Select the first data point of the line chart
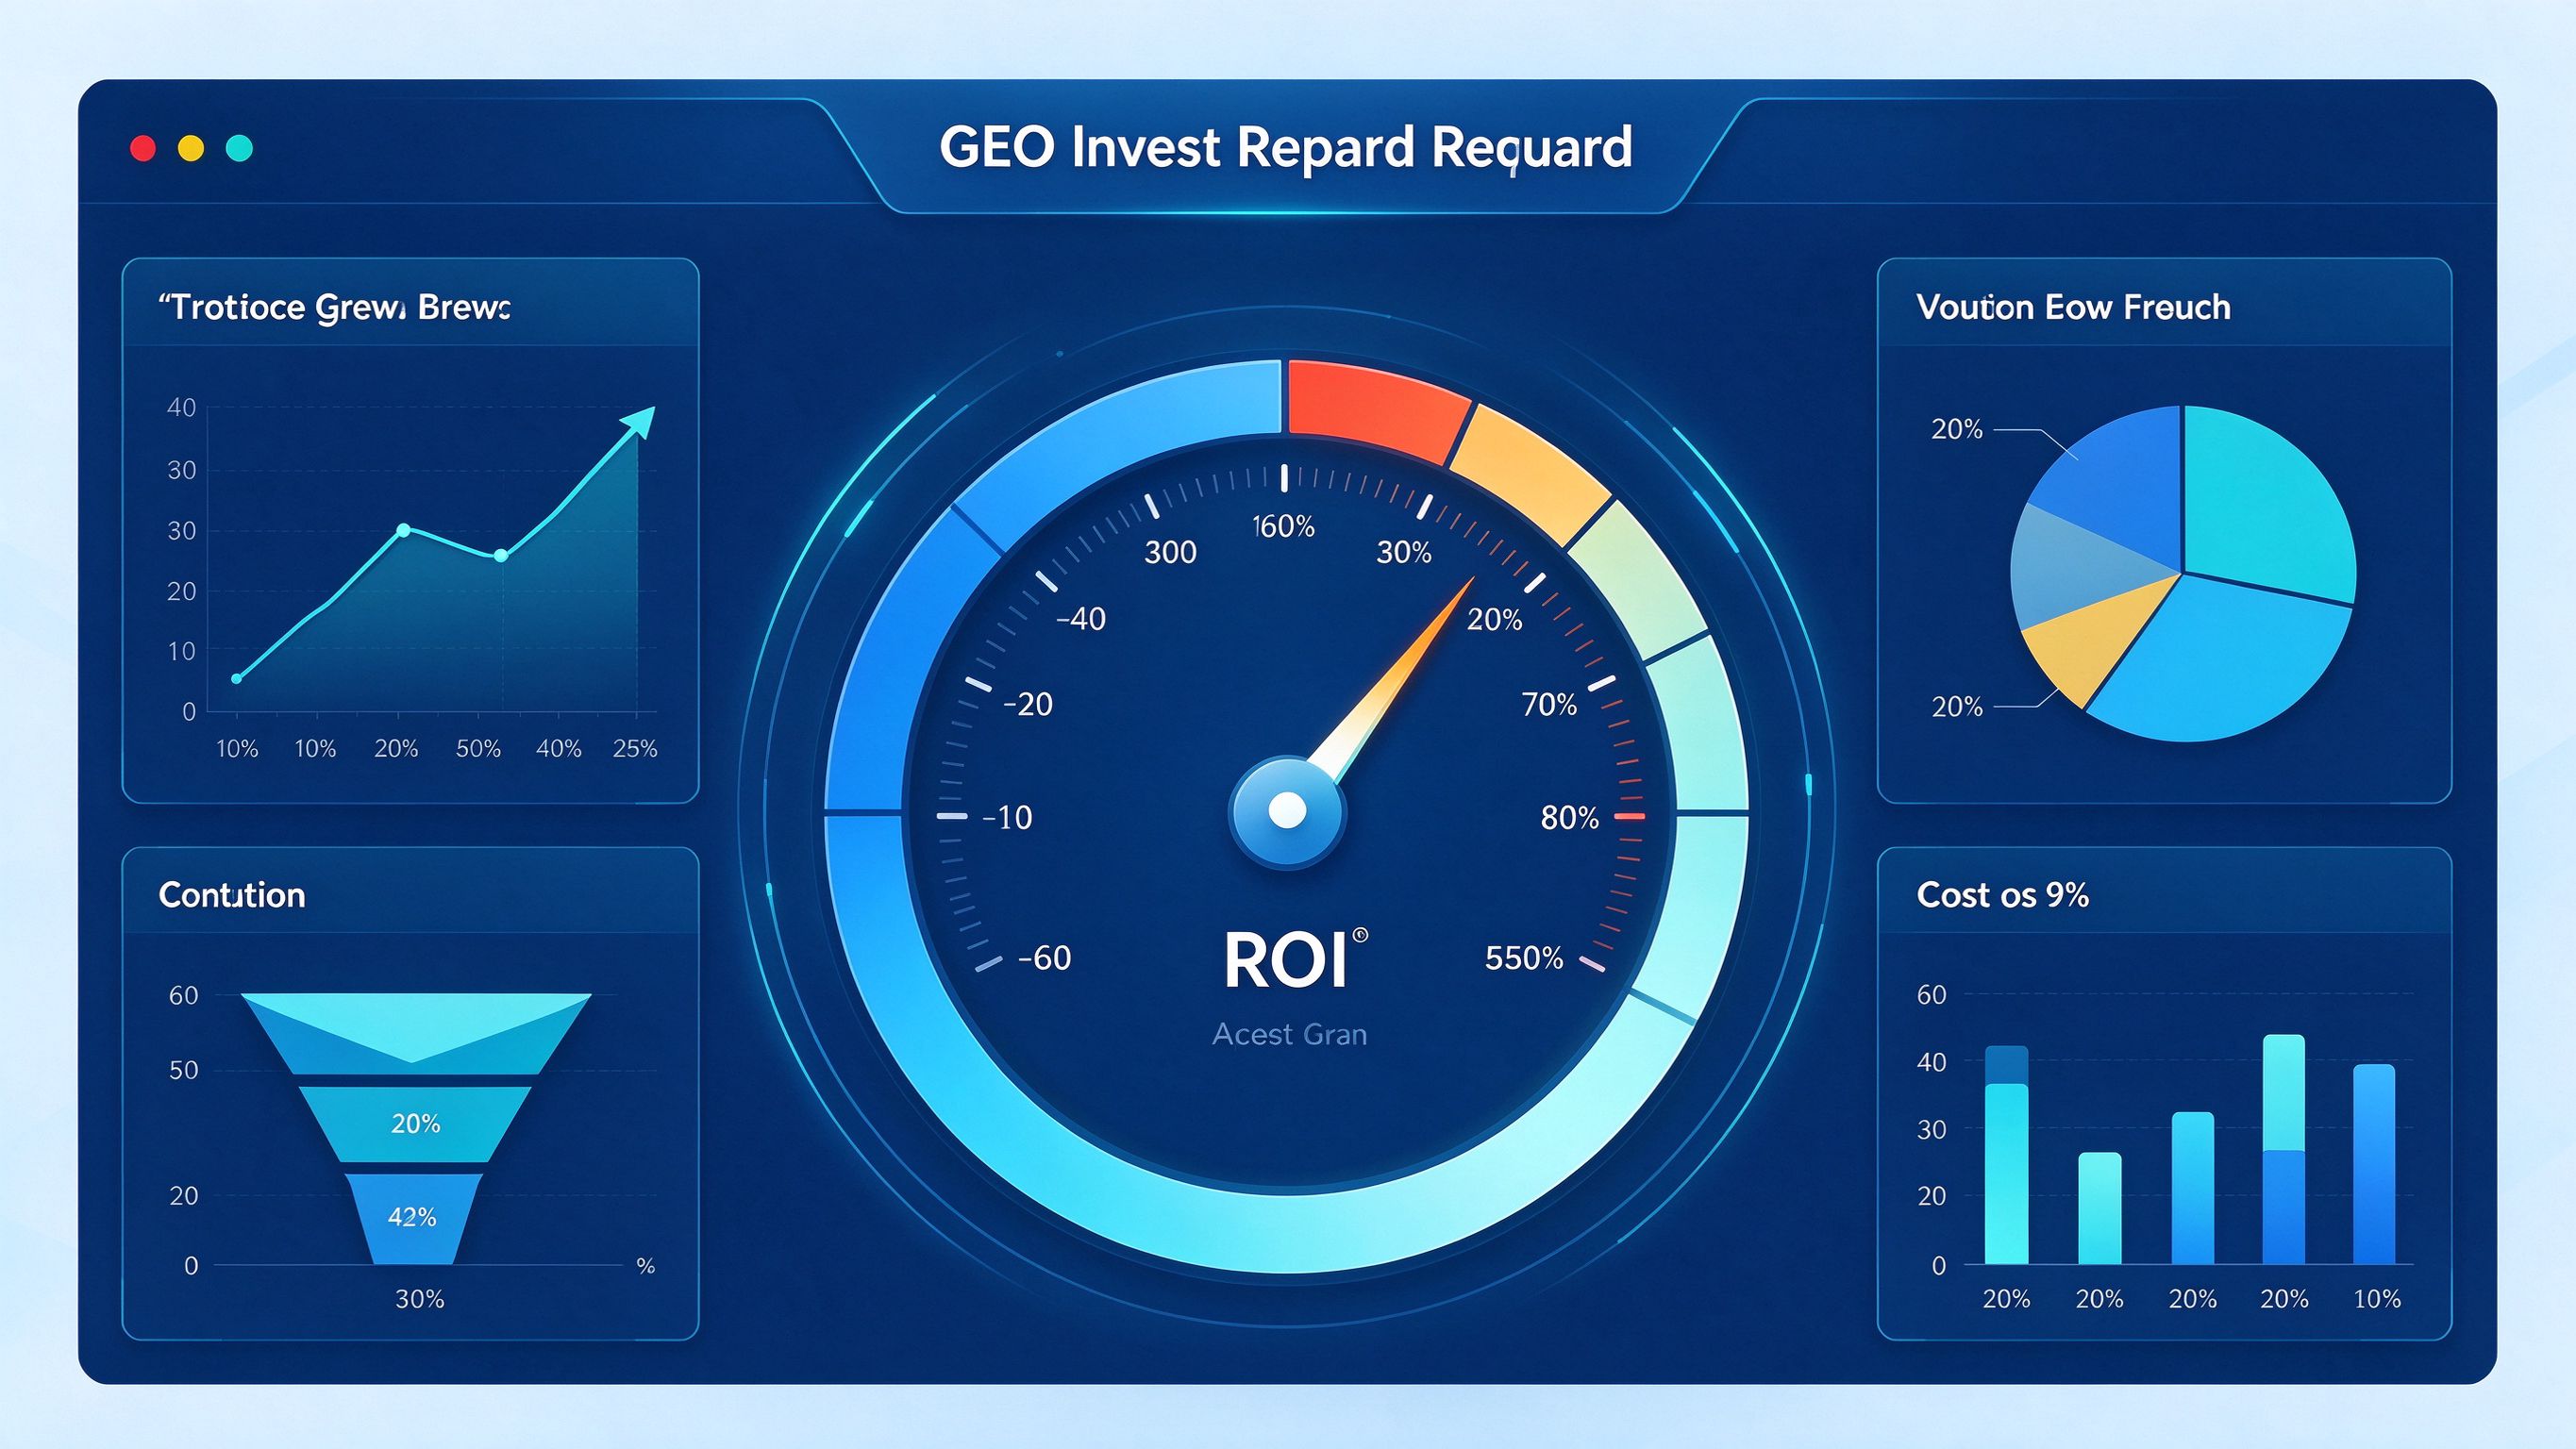Screen dimensions: 2576x1449 [x=237, y=679]
